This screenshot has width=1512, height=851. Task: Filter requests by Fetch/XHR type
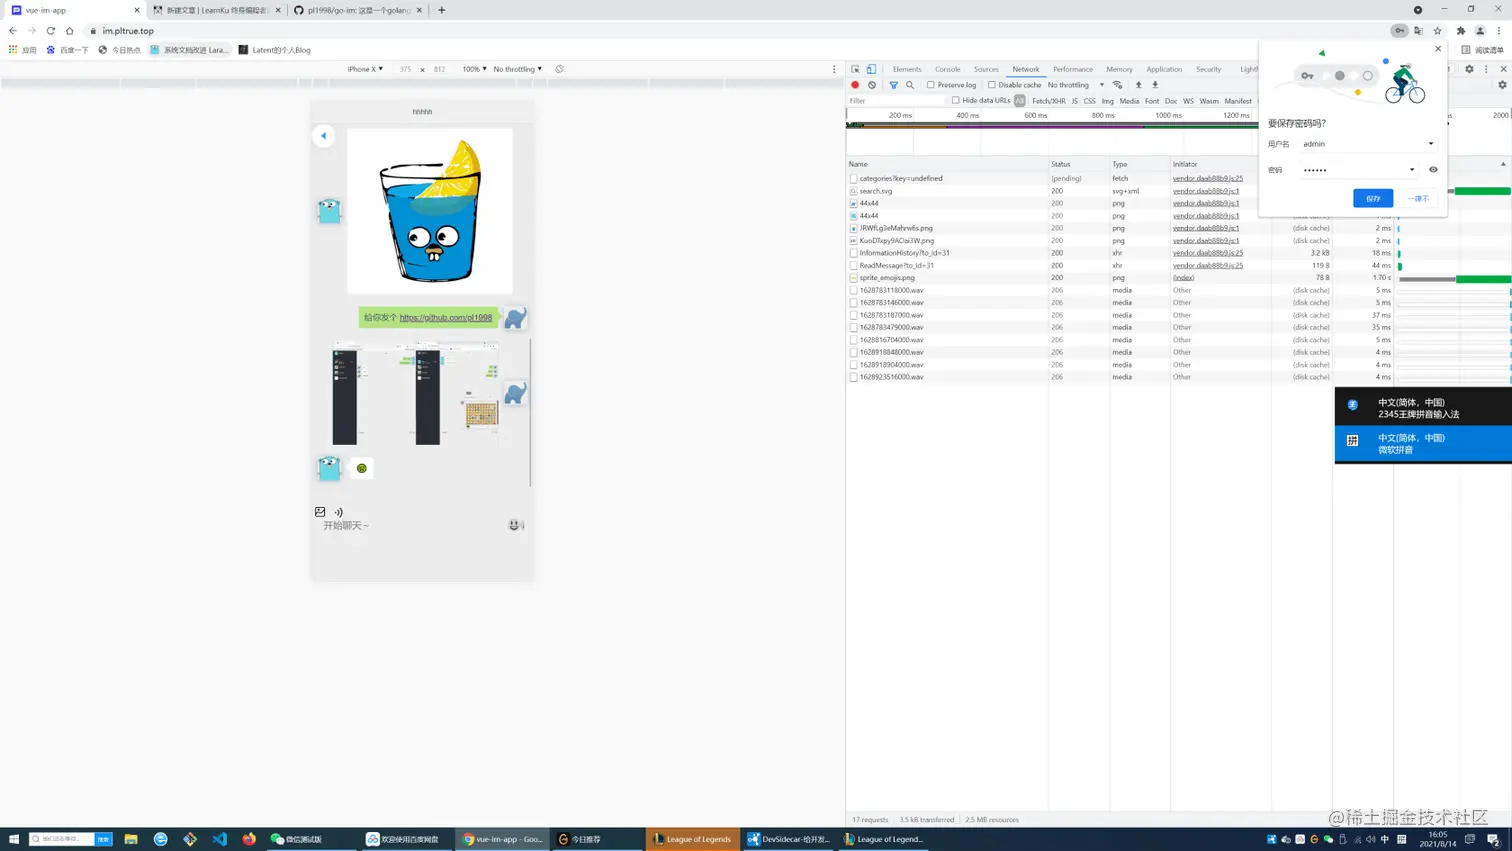1049,101
